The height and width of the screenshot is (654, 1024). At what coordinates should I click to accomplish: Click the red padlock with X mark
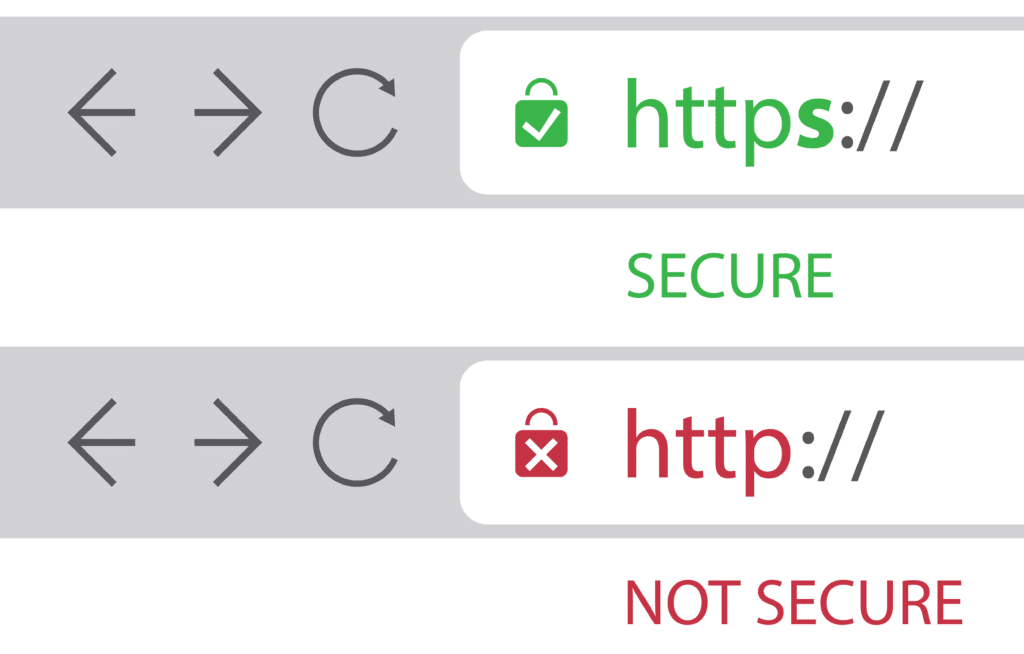(x=541, y=443)
